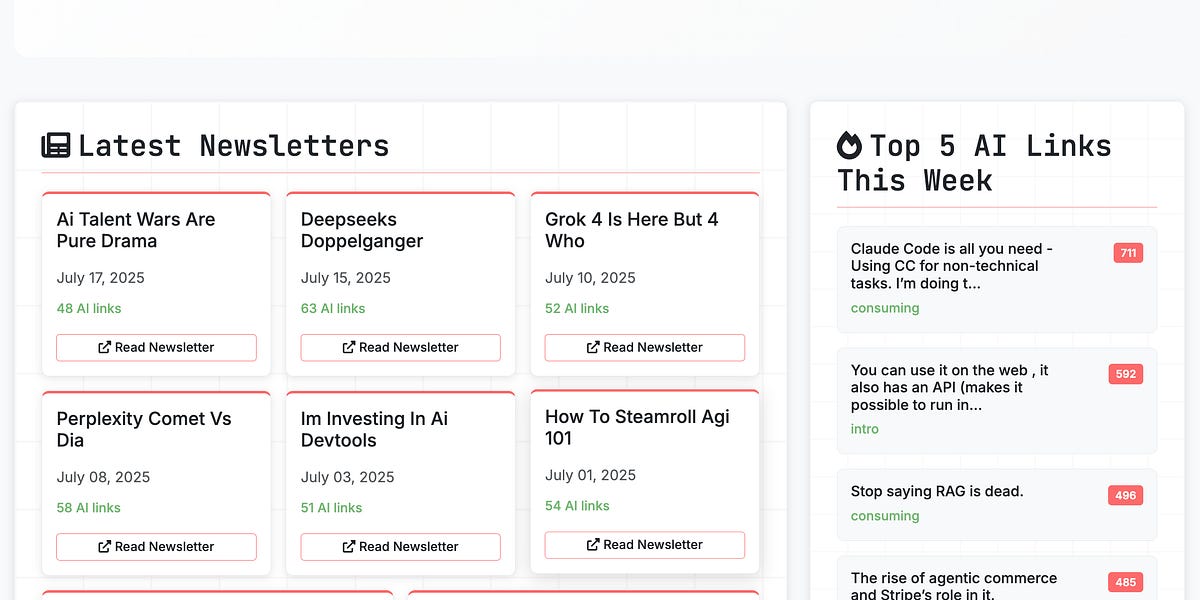Click the 51 AI links count
Viewport: 1200px width, 600px height.
point(331,507)
